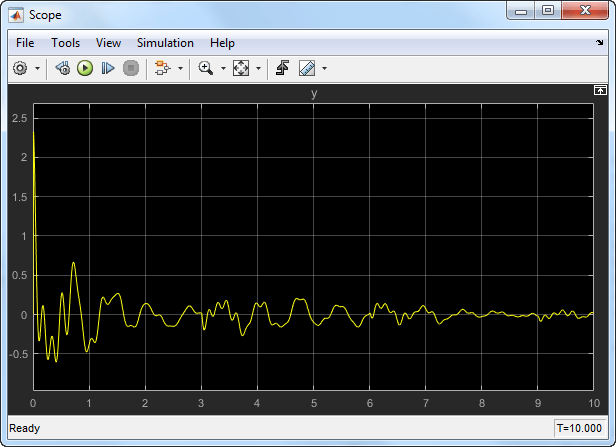Expand the Zoom tool dropdown arrow

click(x=223, y=68)
